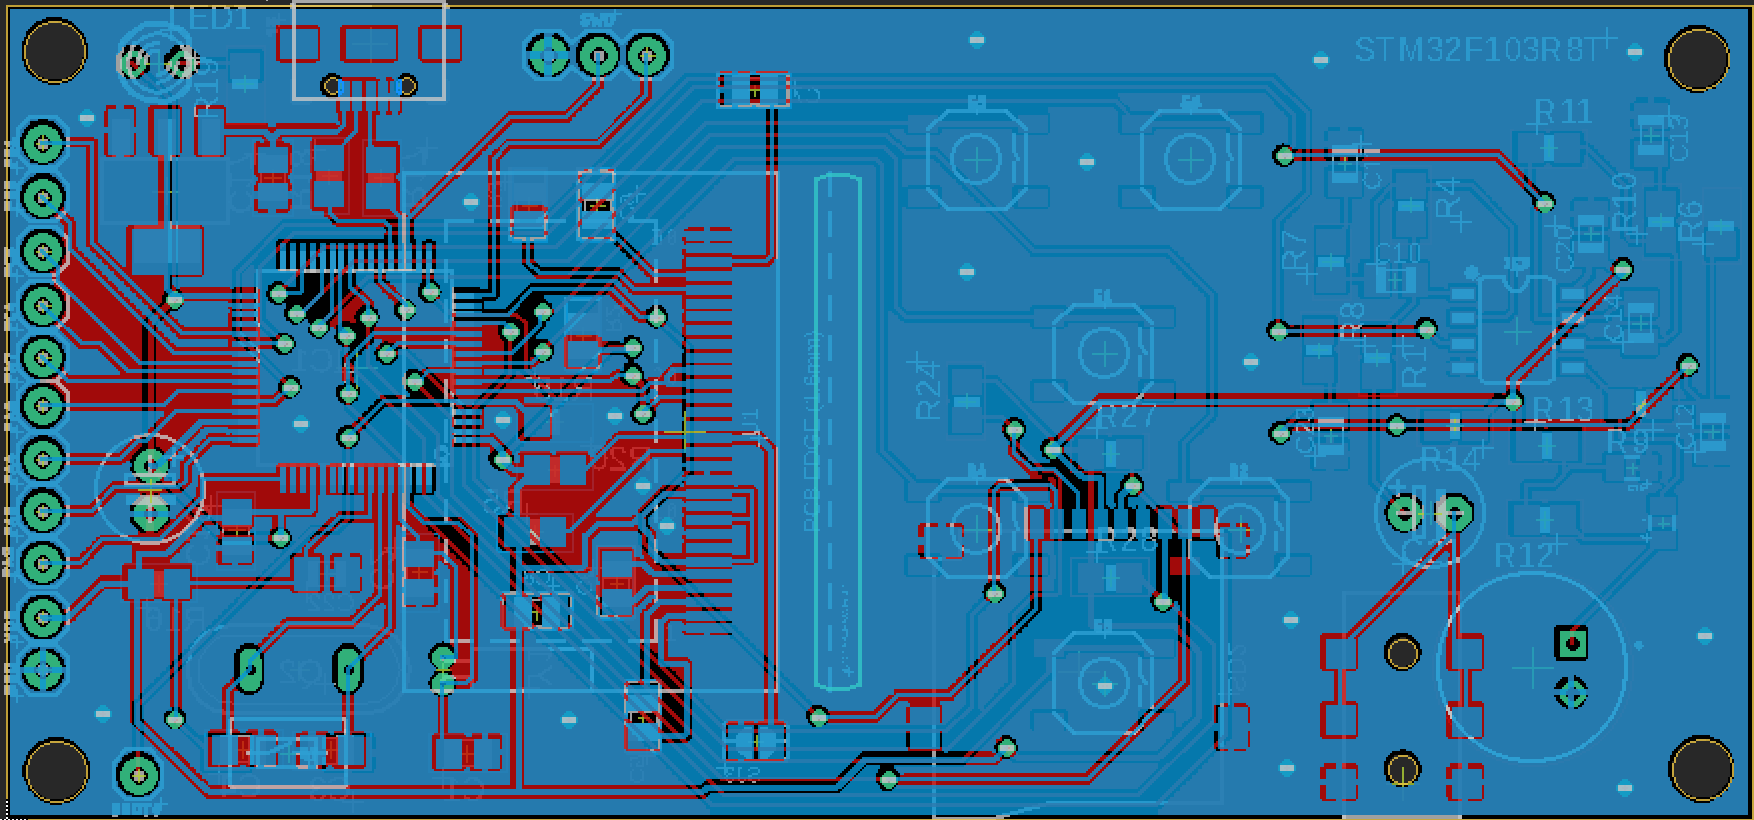Image resolution: width=1754 pixels, height=820 pixels.
Task: Select mounting hole below the buzzer outline
Action: [1701, 768]
